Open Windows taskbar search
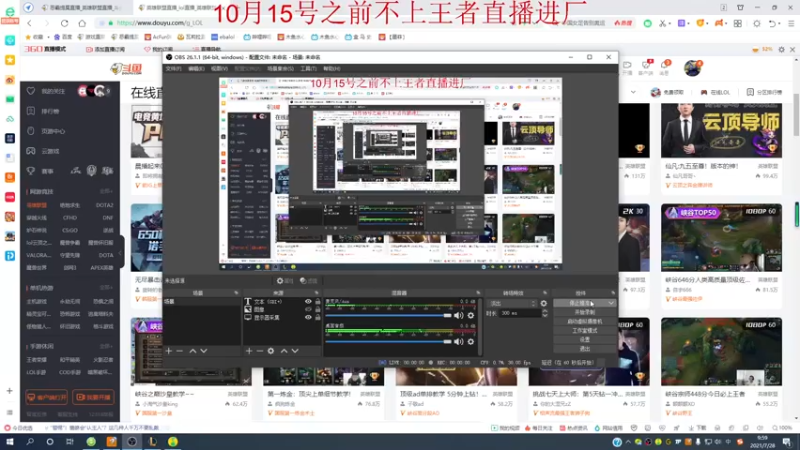 click(30, 442)
